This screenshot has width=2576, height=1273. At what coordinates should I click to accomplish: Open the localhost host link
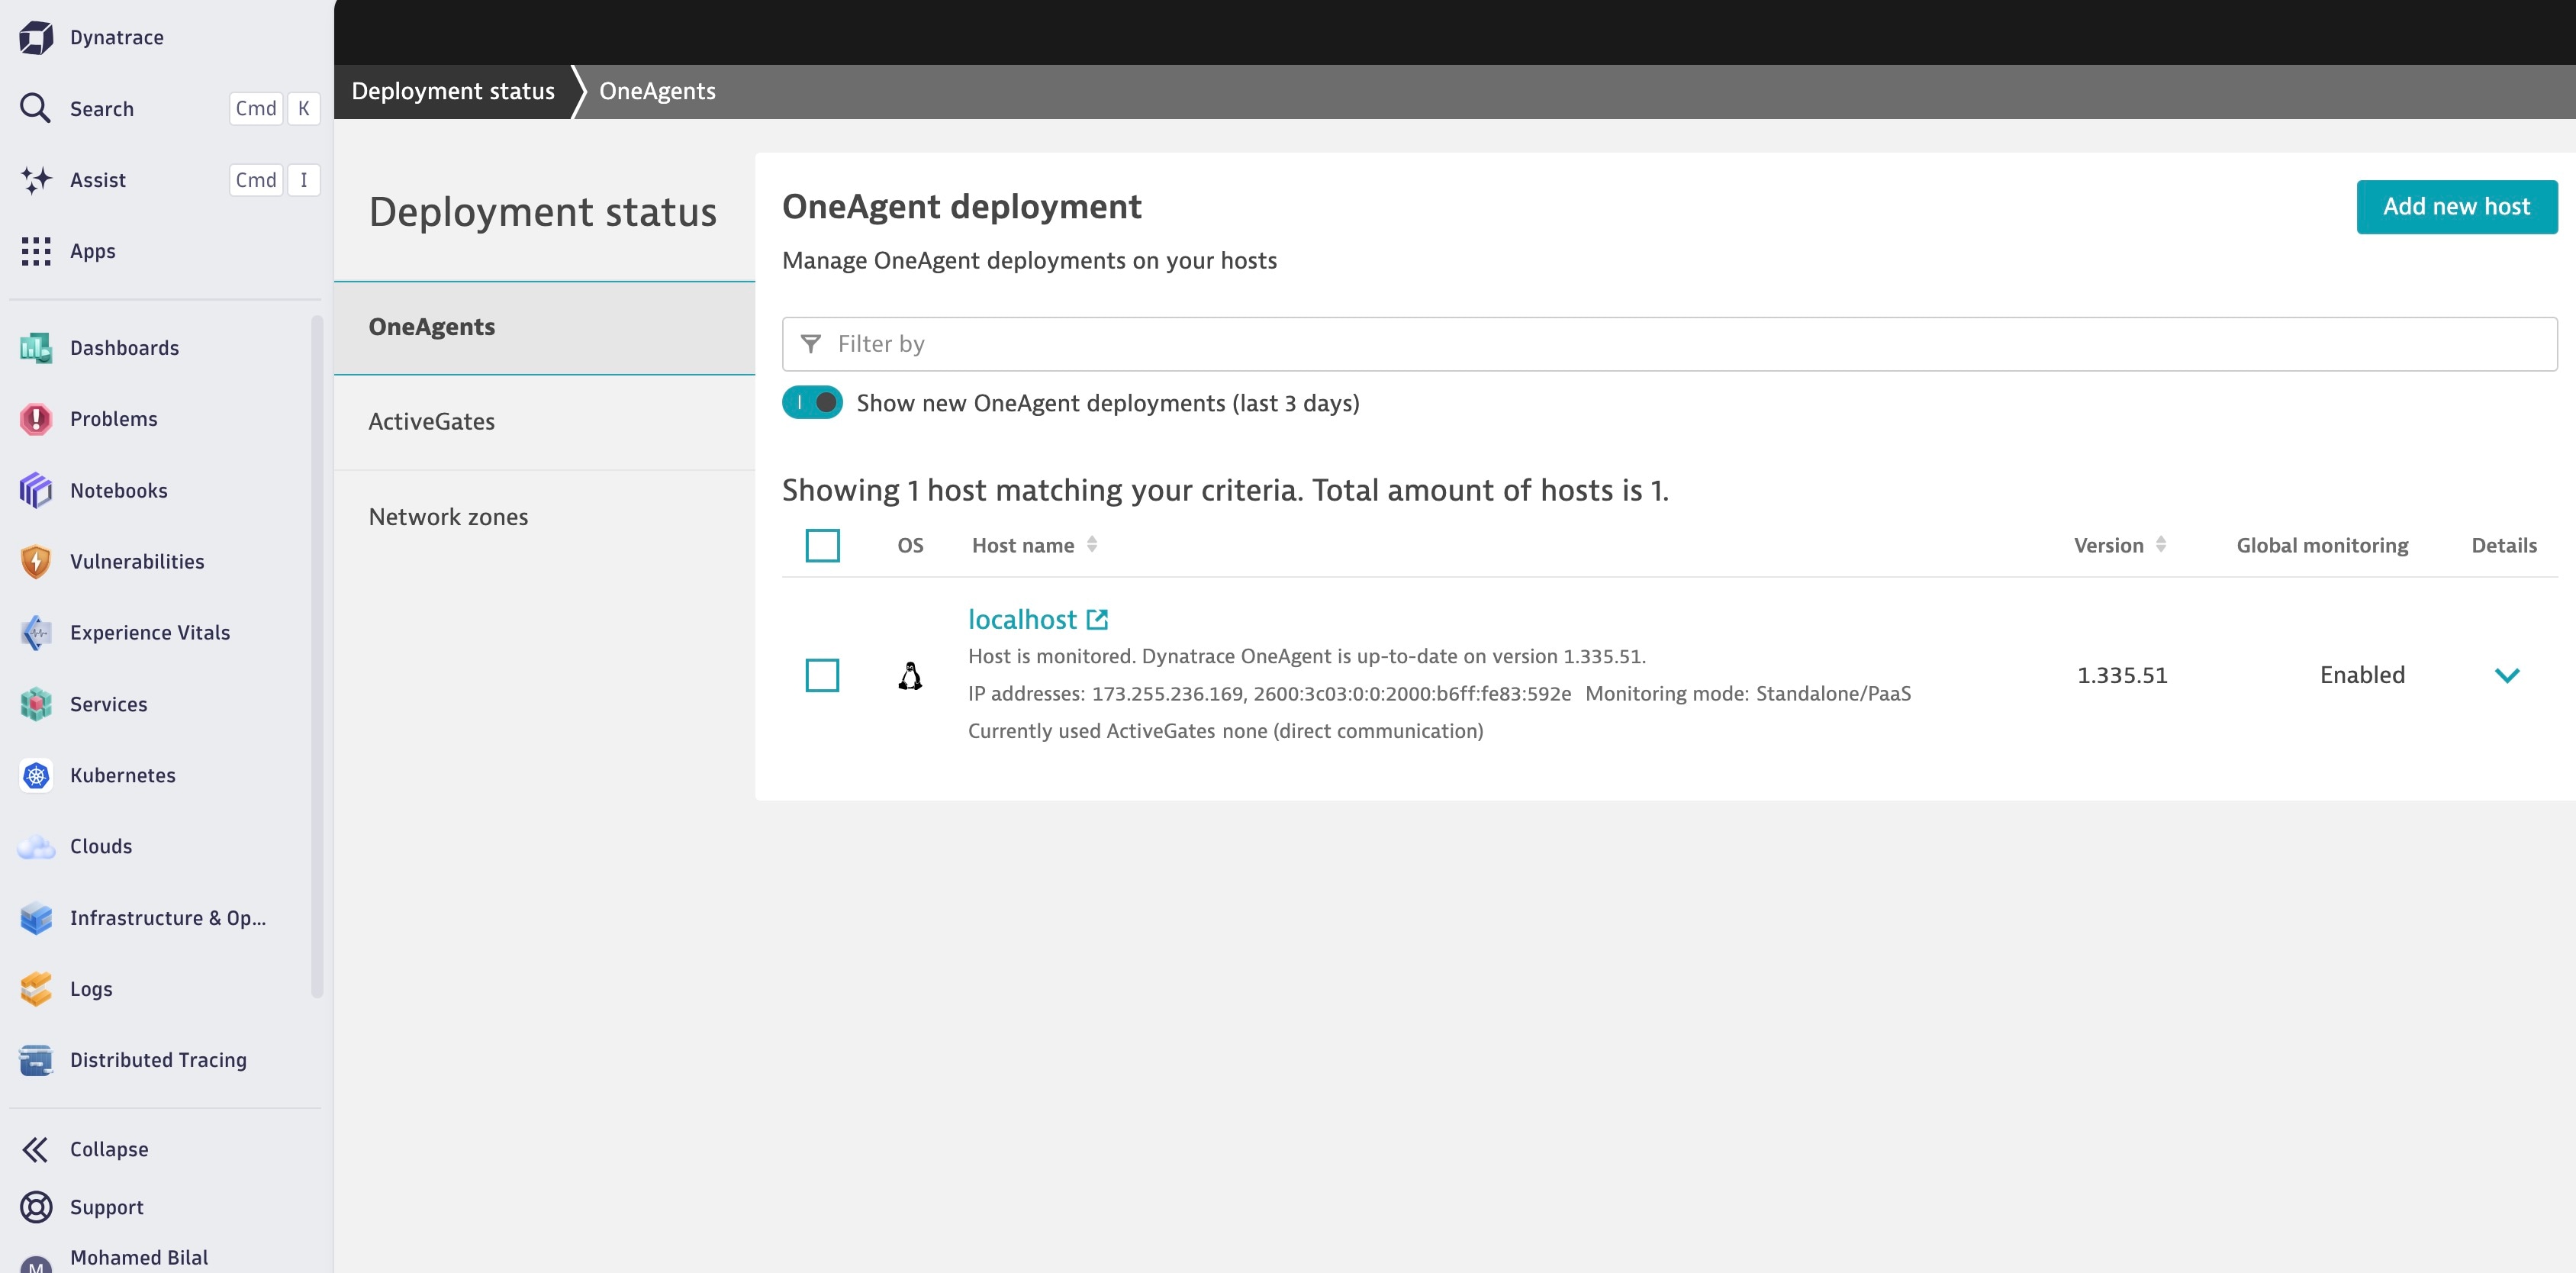point(1023,618)
